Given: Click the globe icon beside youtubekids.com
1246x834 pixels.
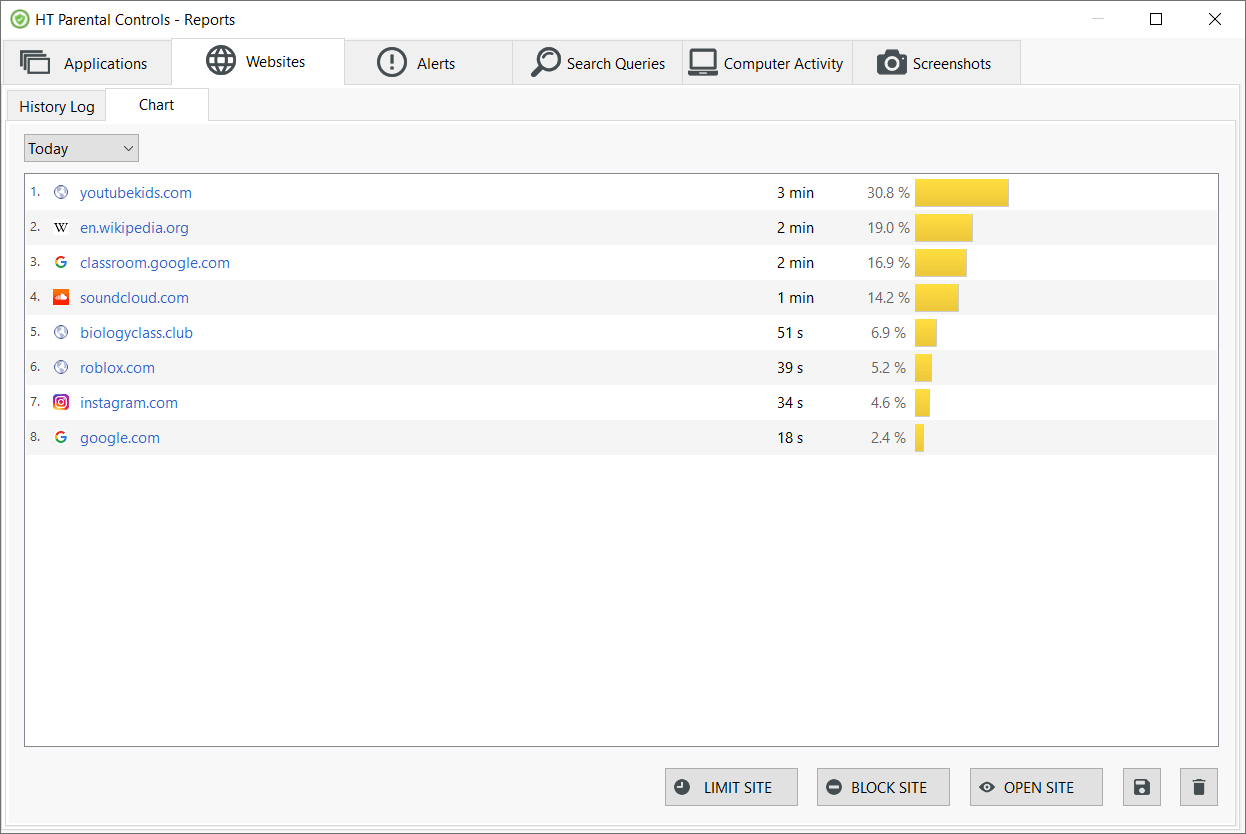Looking at the screenshot, I should [x=61, y=192].
